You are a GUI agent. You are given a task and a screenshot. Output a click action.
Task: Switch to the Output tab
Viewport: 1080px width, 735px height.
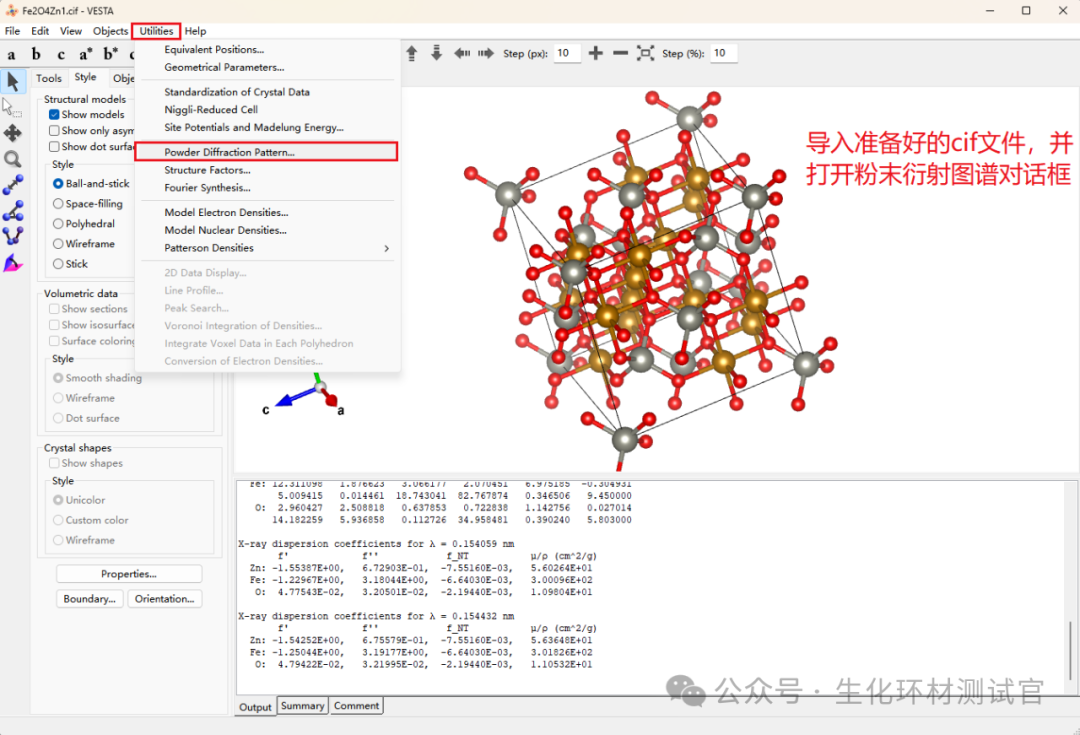255,707
